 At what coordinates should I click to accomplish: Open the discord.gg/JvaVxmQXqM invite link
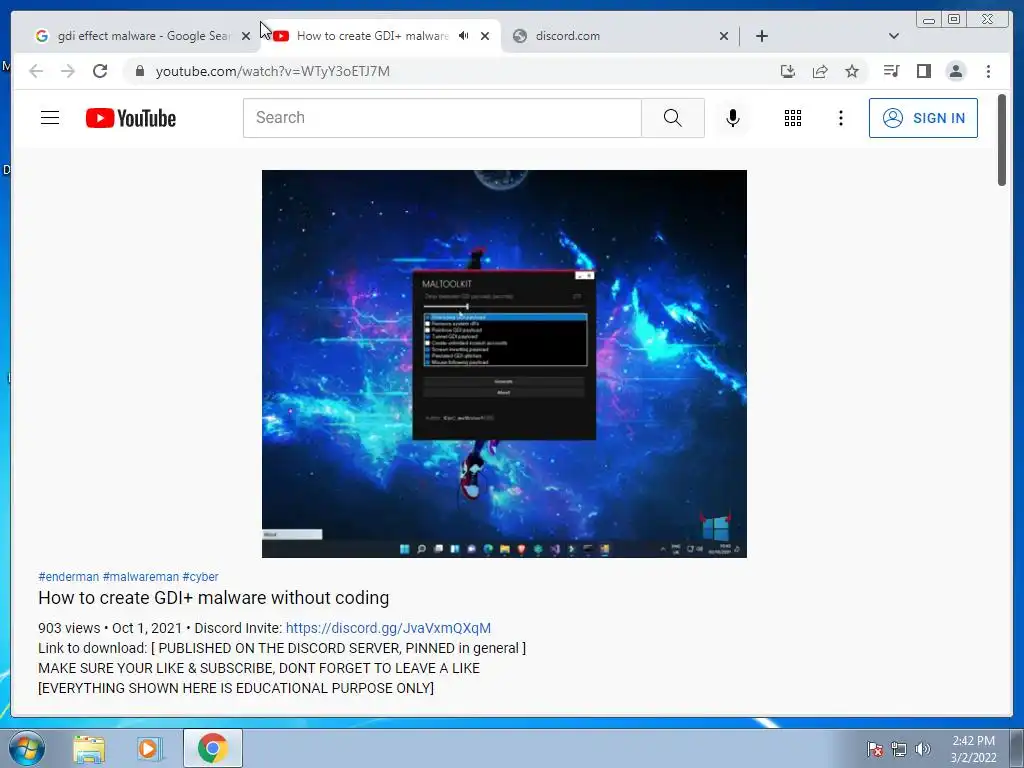389,628
